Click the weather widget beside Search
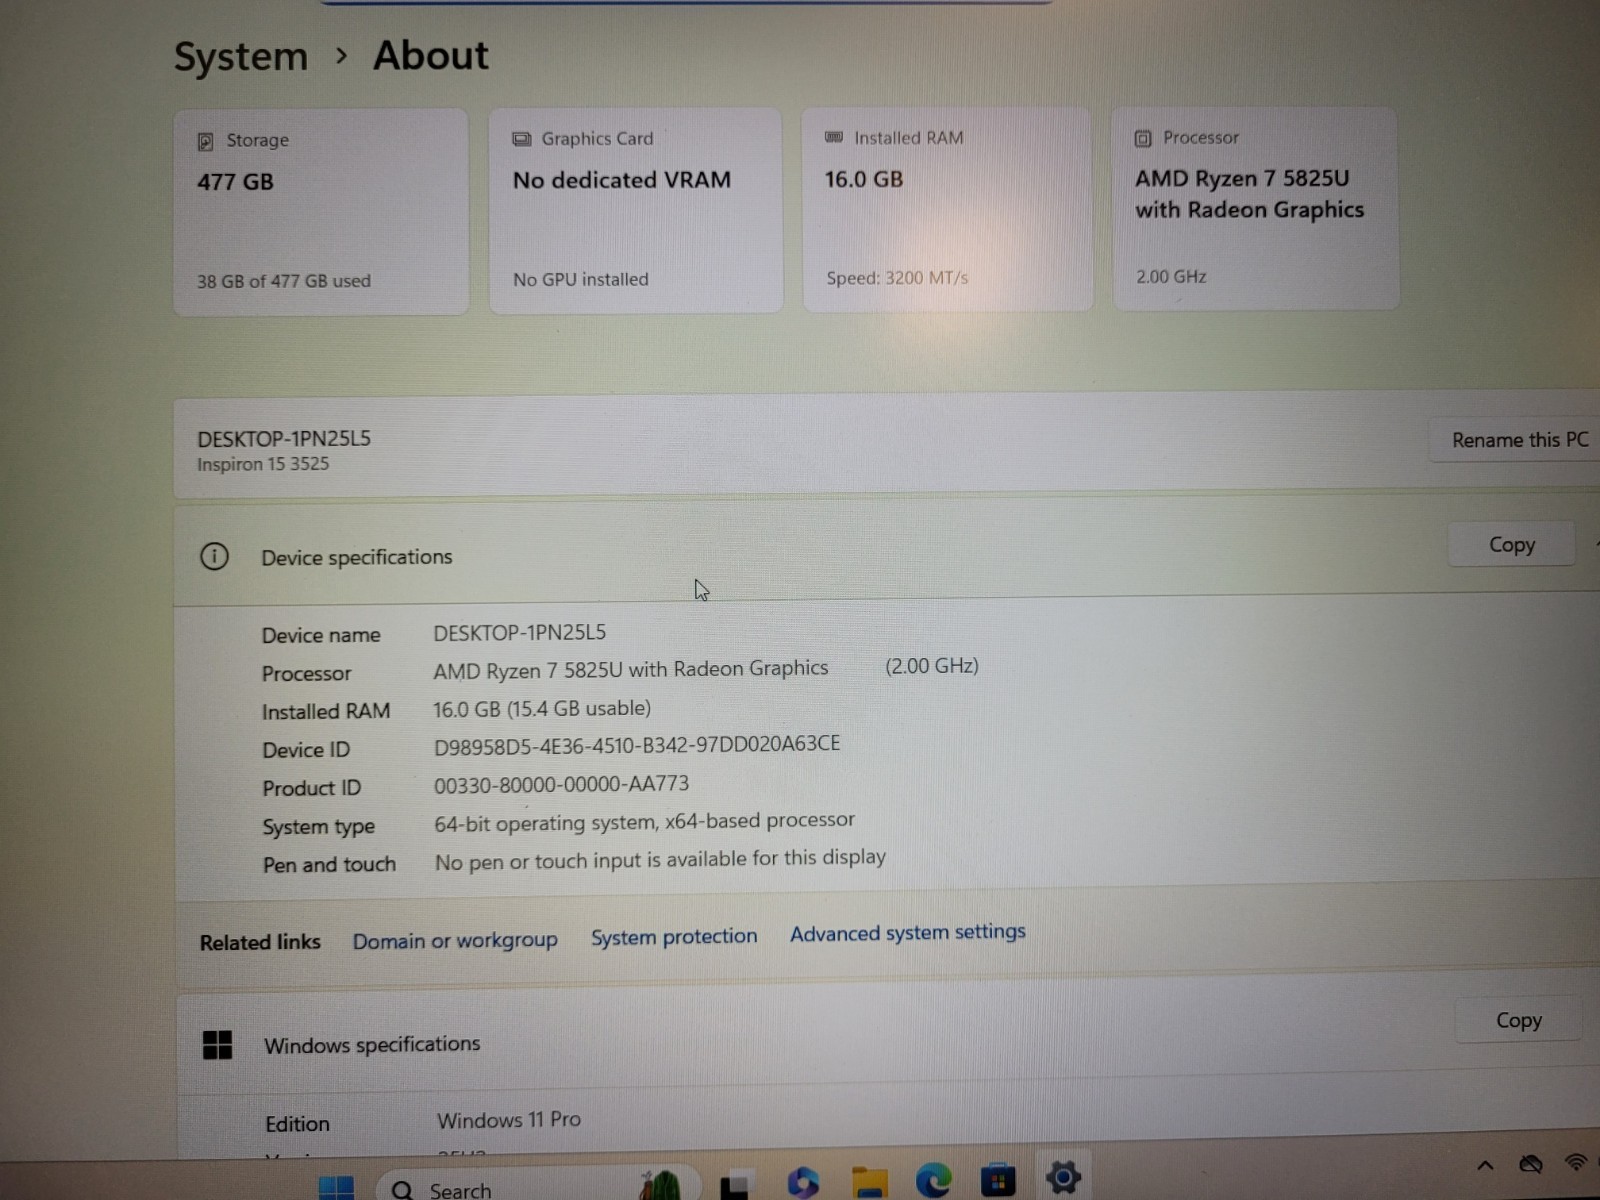Viewport: 1600px width, 1200px height. [x=660, y=1184]
